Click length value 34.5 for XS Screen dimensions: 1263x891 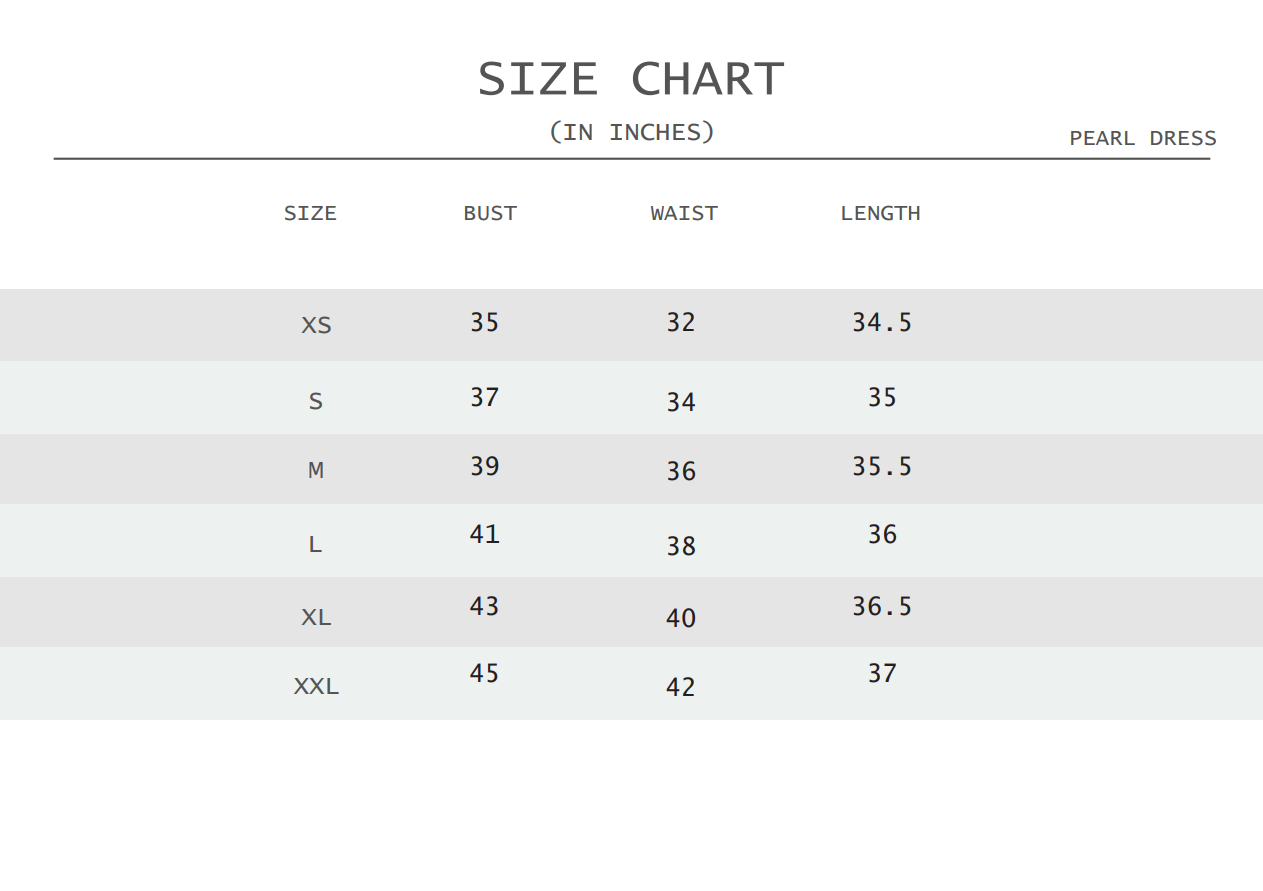click(x=882, y=322)
